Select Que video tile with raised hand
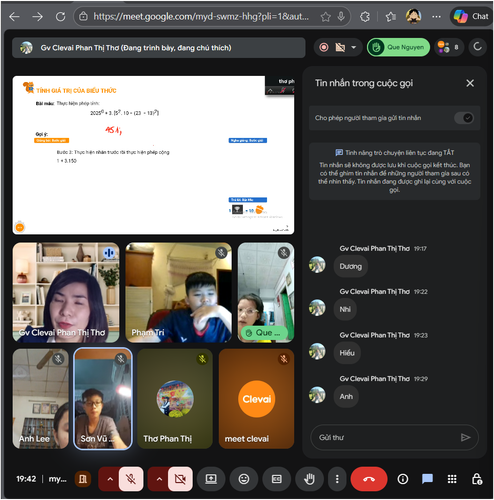Image resolution: width=494 pixels, height=500 pixels. pyautogui.click(x=266, y=293)
